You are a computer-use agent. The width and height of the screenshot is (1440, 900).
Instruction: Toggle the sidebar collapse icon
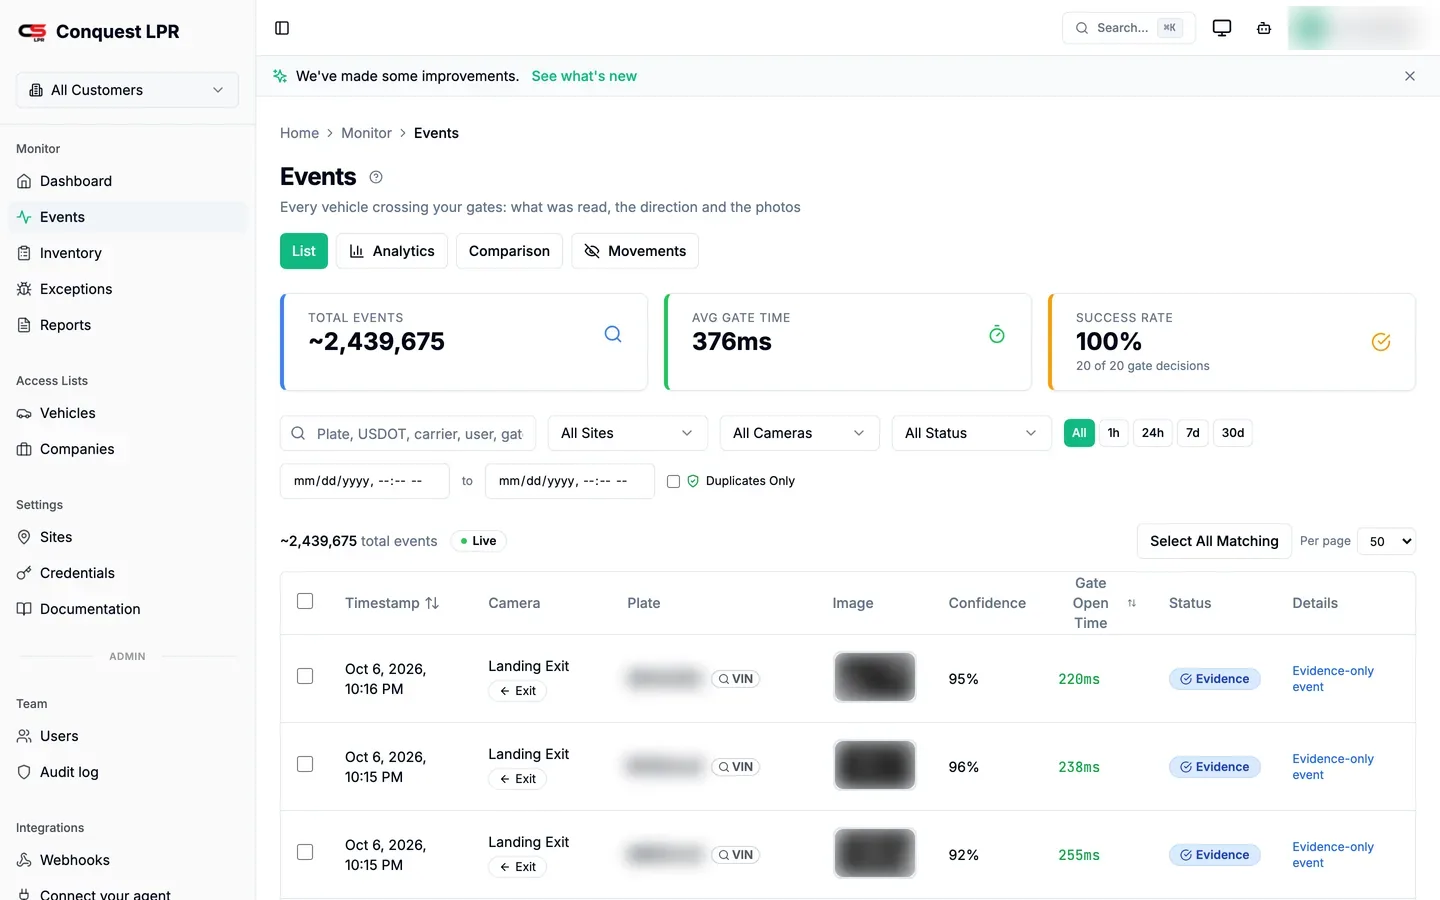click(x=282, y=28)
